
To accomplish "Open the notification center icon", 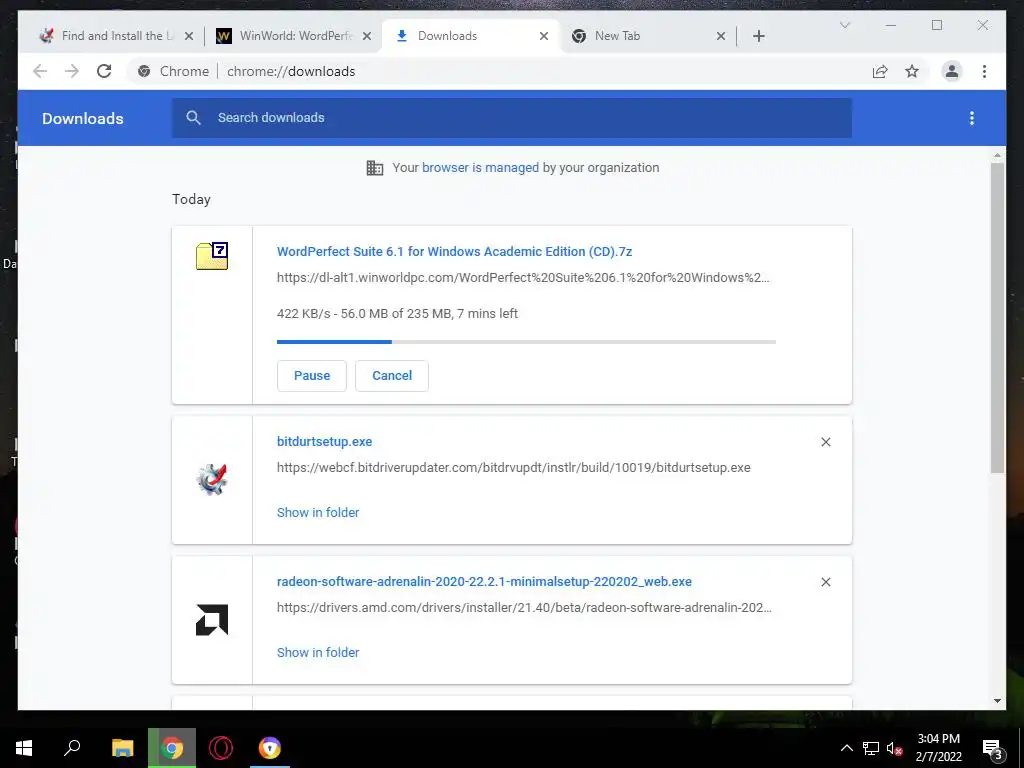I will tap(993, 750).
